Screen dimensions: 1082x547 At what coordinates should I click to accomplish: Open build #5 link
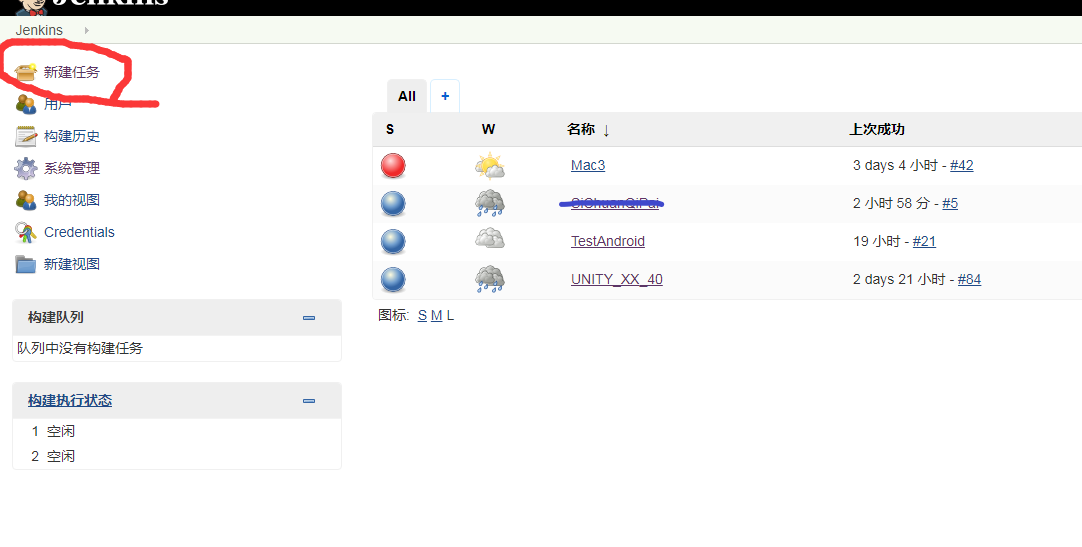950,203
